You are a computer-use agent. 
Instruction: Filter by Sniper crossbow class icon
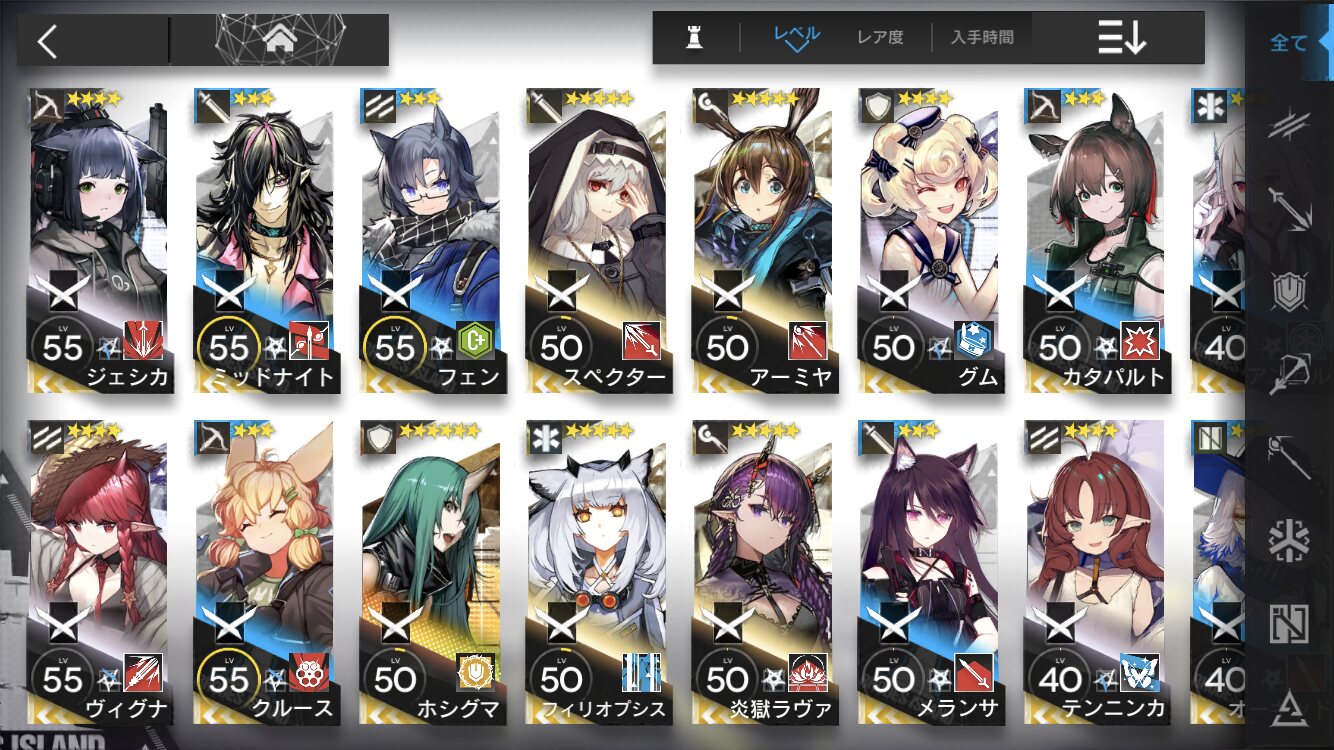pyautogui.click(x=1290, y=374)
